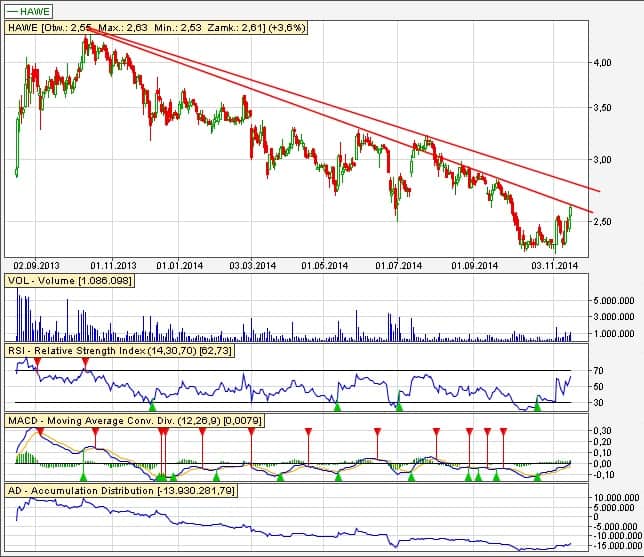Click the VOL - Volume panel label
The image size is (644, 557).
pyautogui.click(x=71, y=283)
